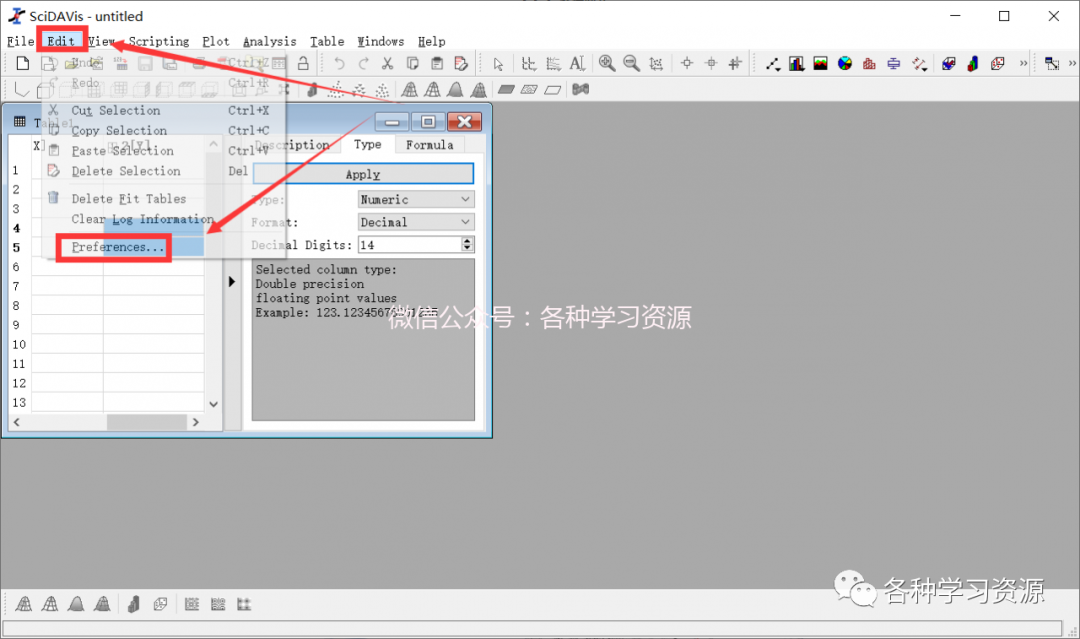Open the Help menu
This screenshot has width=1080, height=639.
[431, 41]
